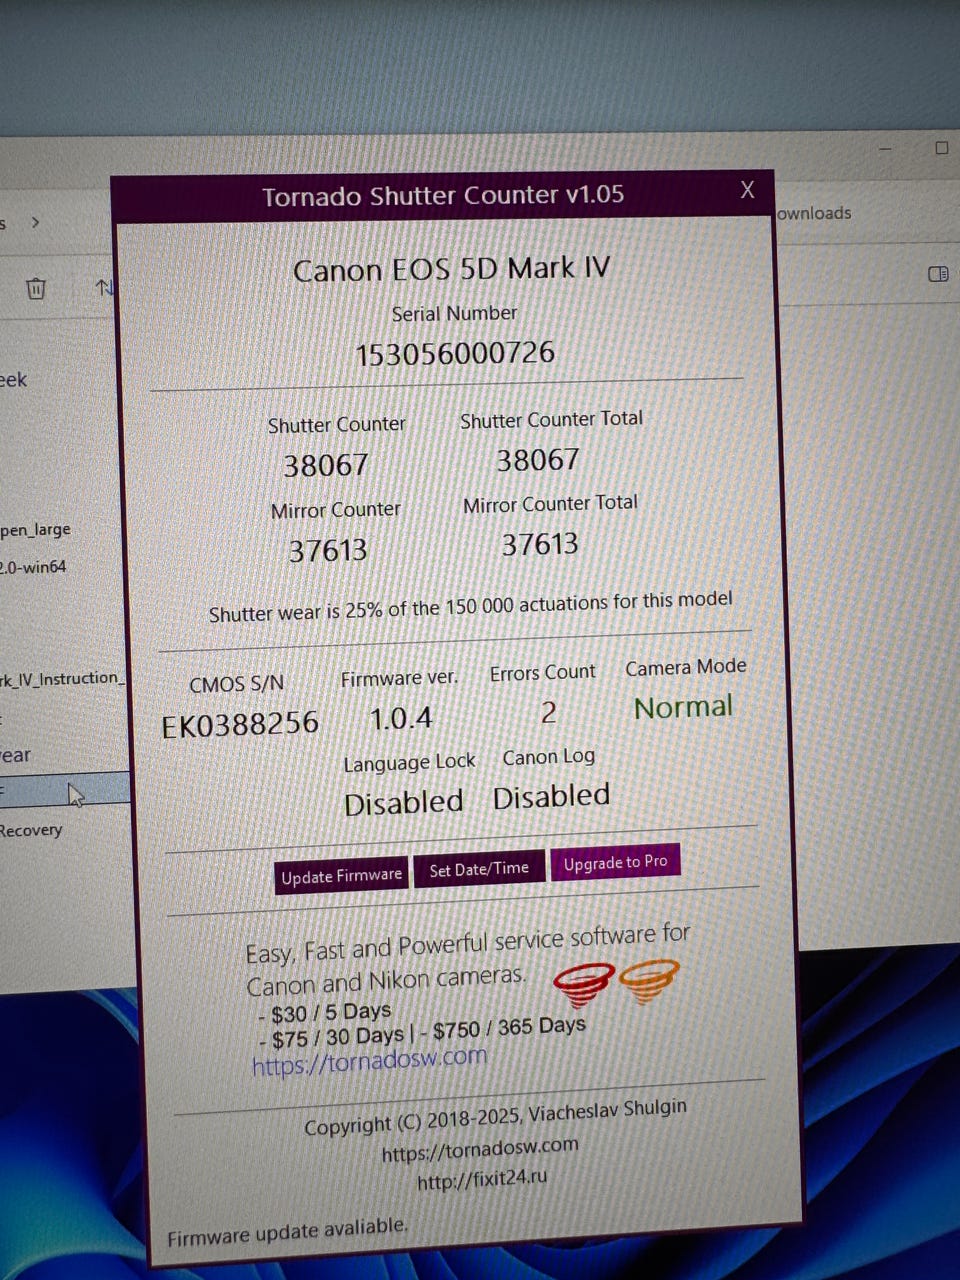Select serial number 153056000726

(455, 353)
